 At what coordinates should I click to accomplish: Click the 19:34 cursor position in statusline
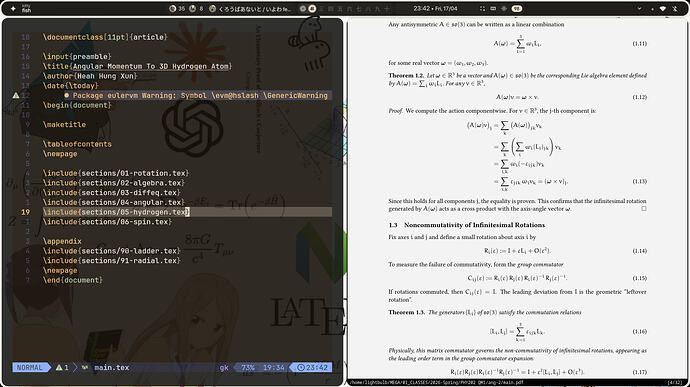coord(274,367)
